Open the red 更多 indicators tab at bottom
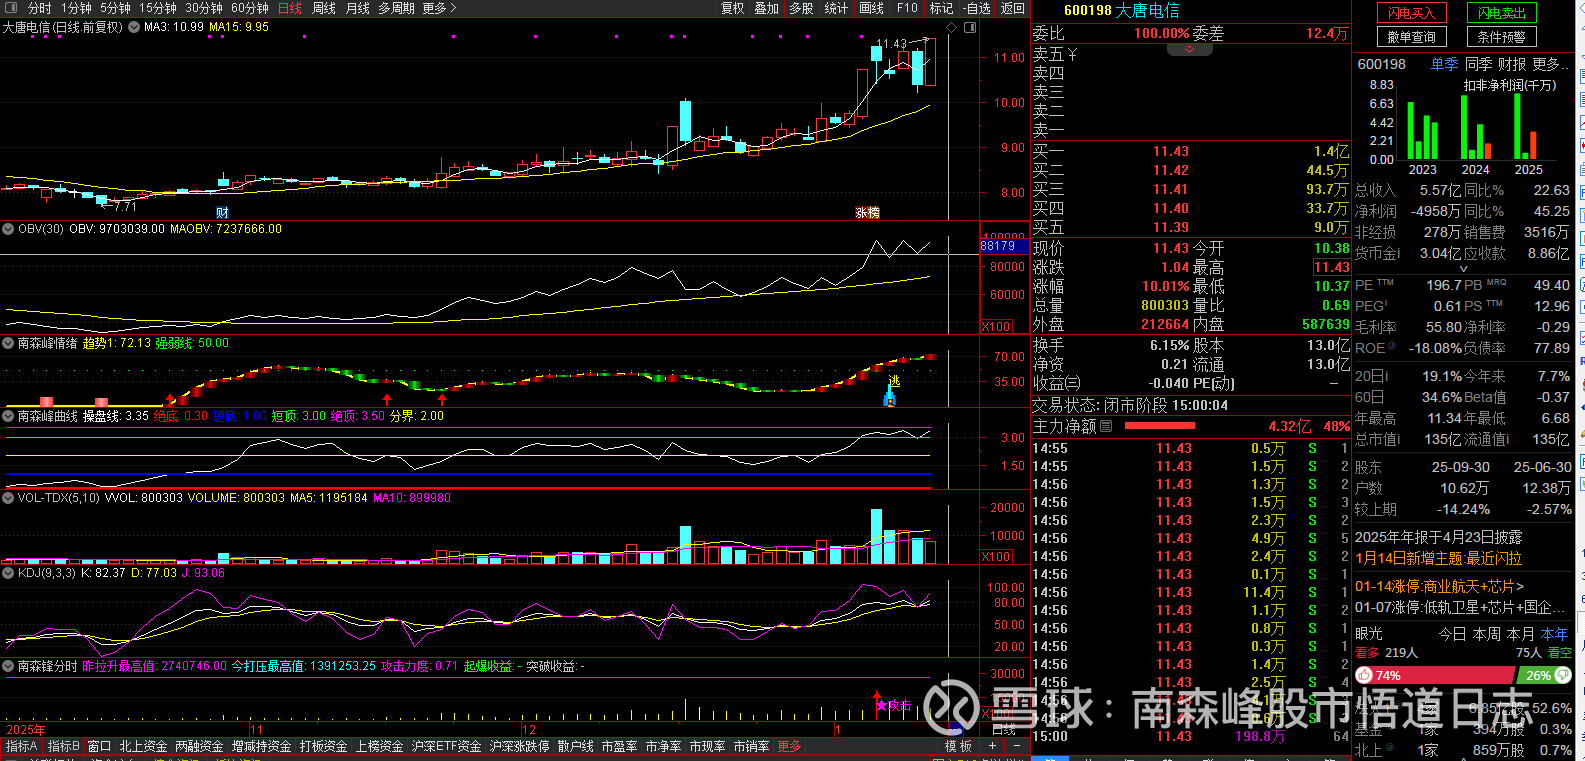1585x761 pixels. pyautogui.click(x=789, y=746)
